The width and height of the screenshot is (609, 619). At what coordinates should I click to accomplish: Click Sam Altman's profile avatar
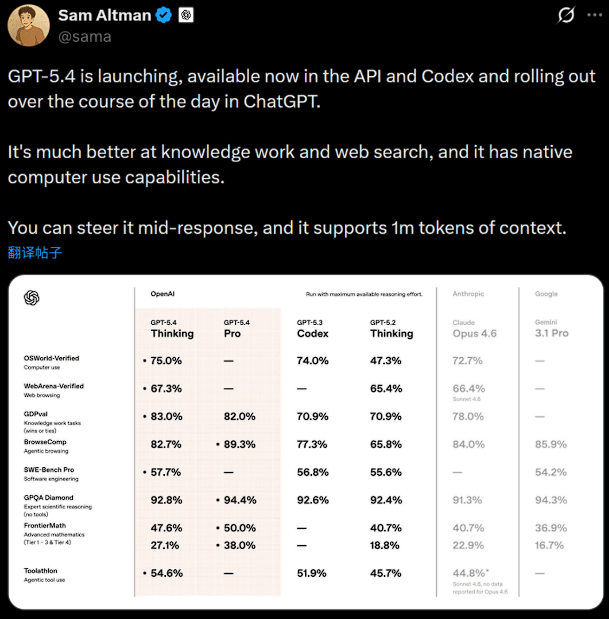tap(28, 25)
